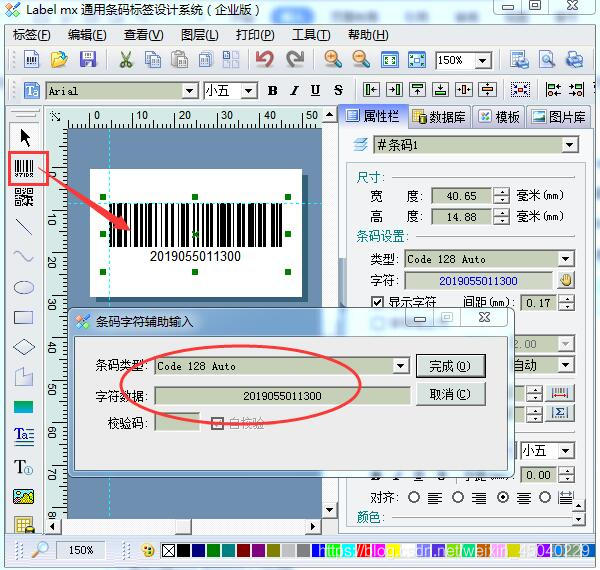Toggle underline text formatting
The image size is (600, 570).
pos(315,91)
